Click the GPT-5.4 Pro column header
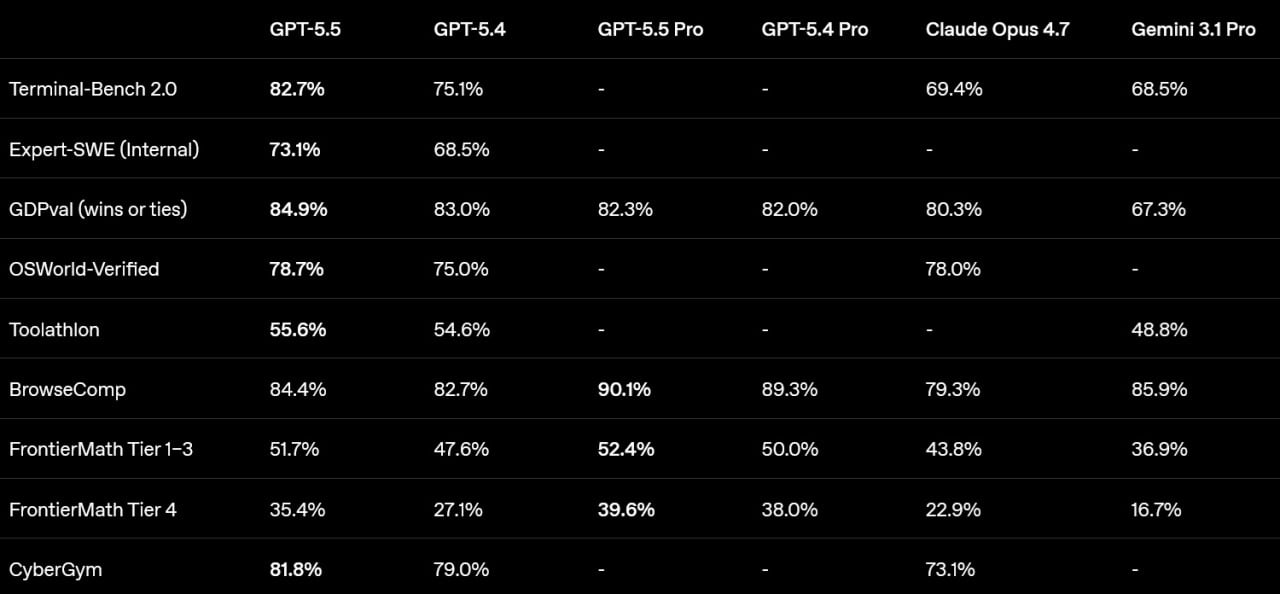The height and width of the screenshot is (594, 1280). (x=814, y=30)
